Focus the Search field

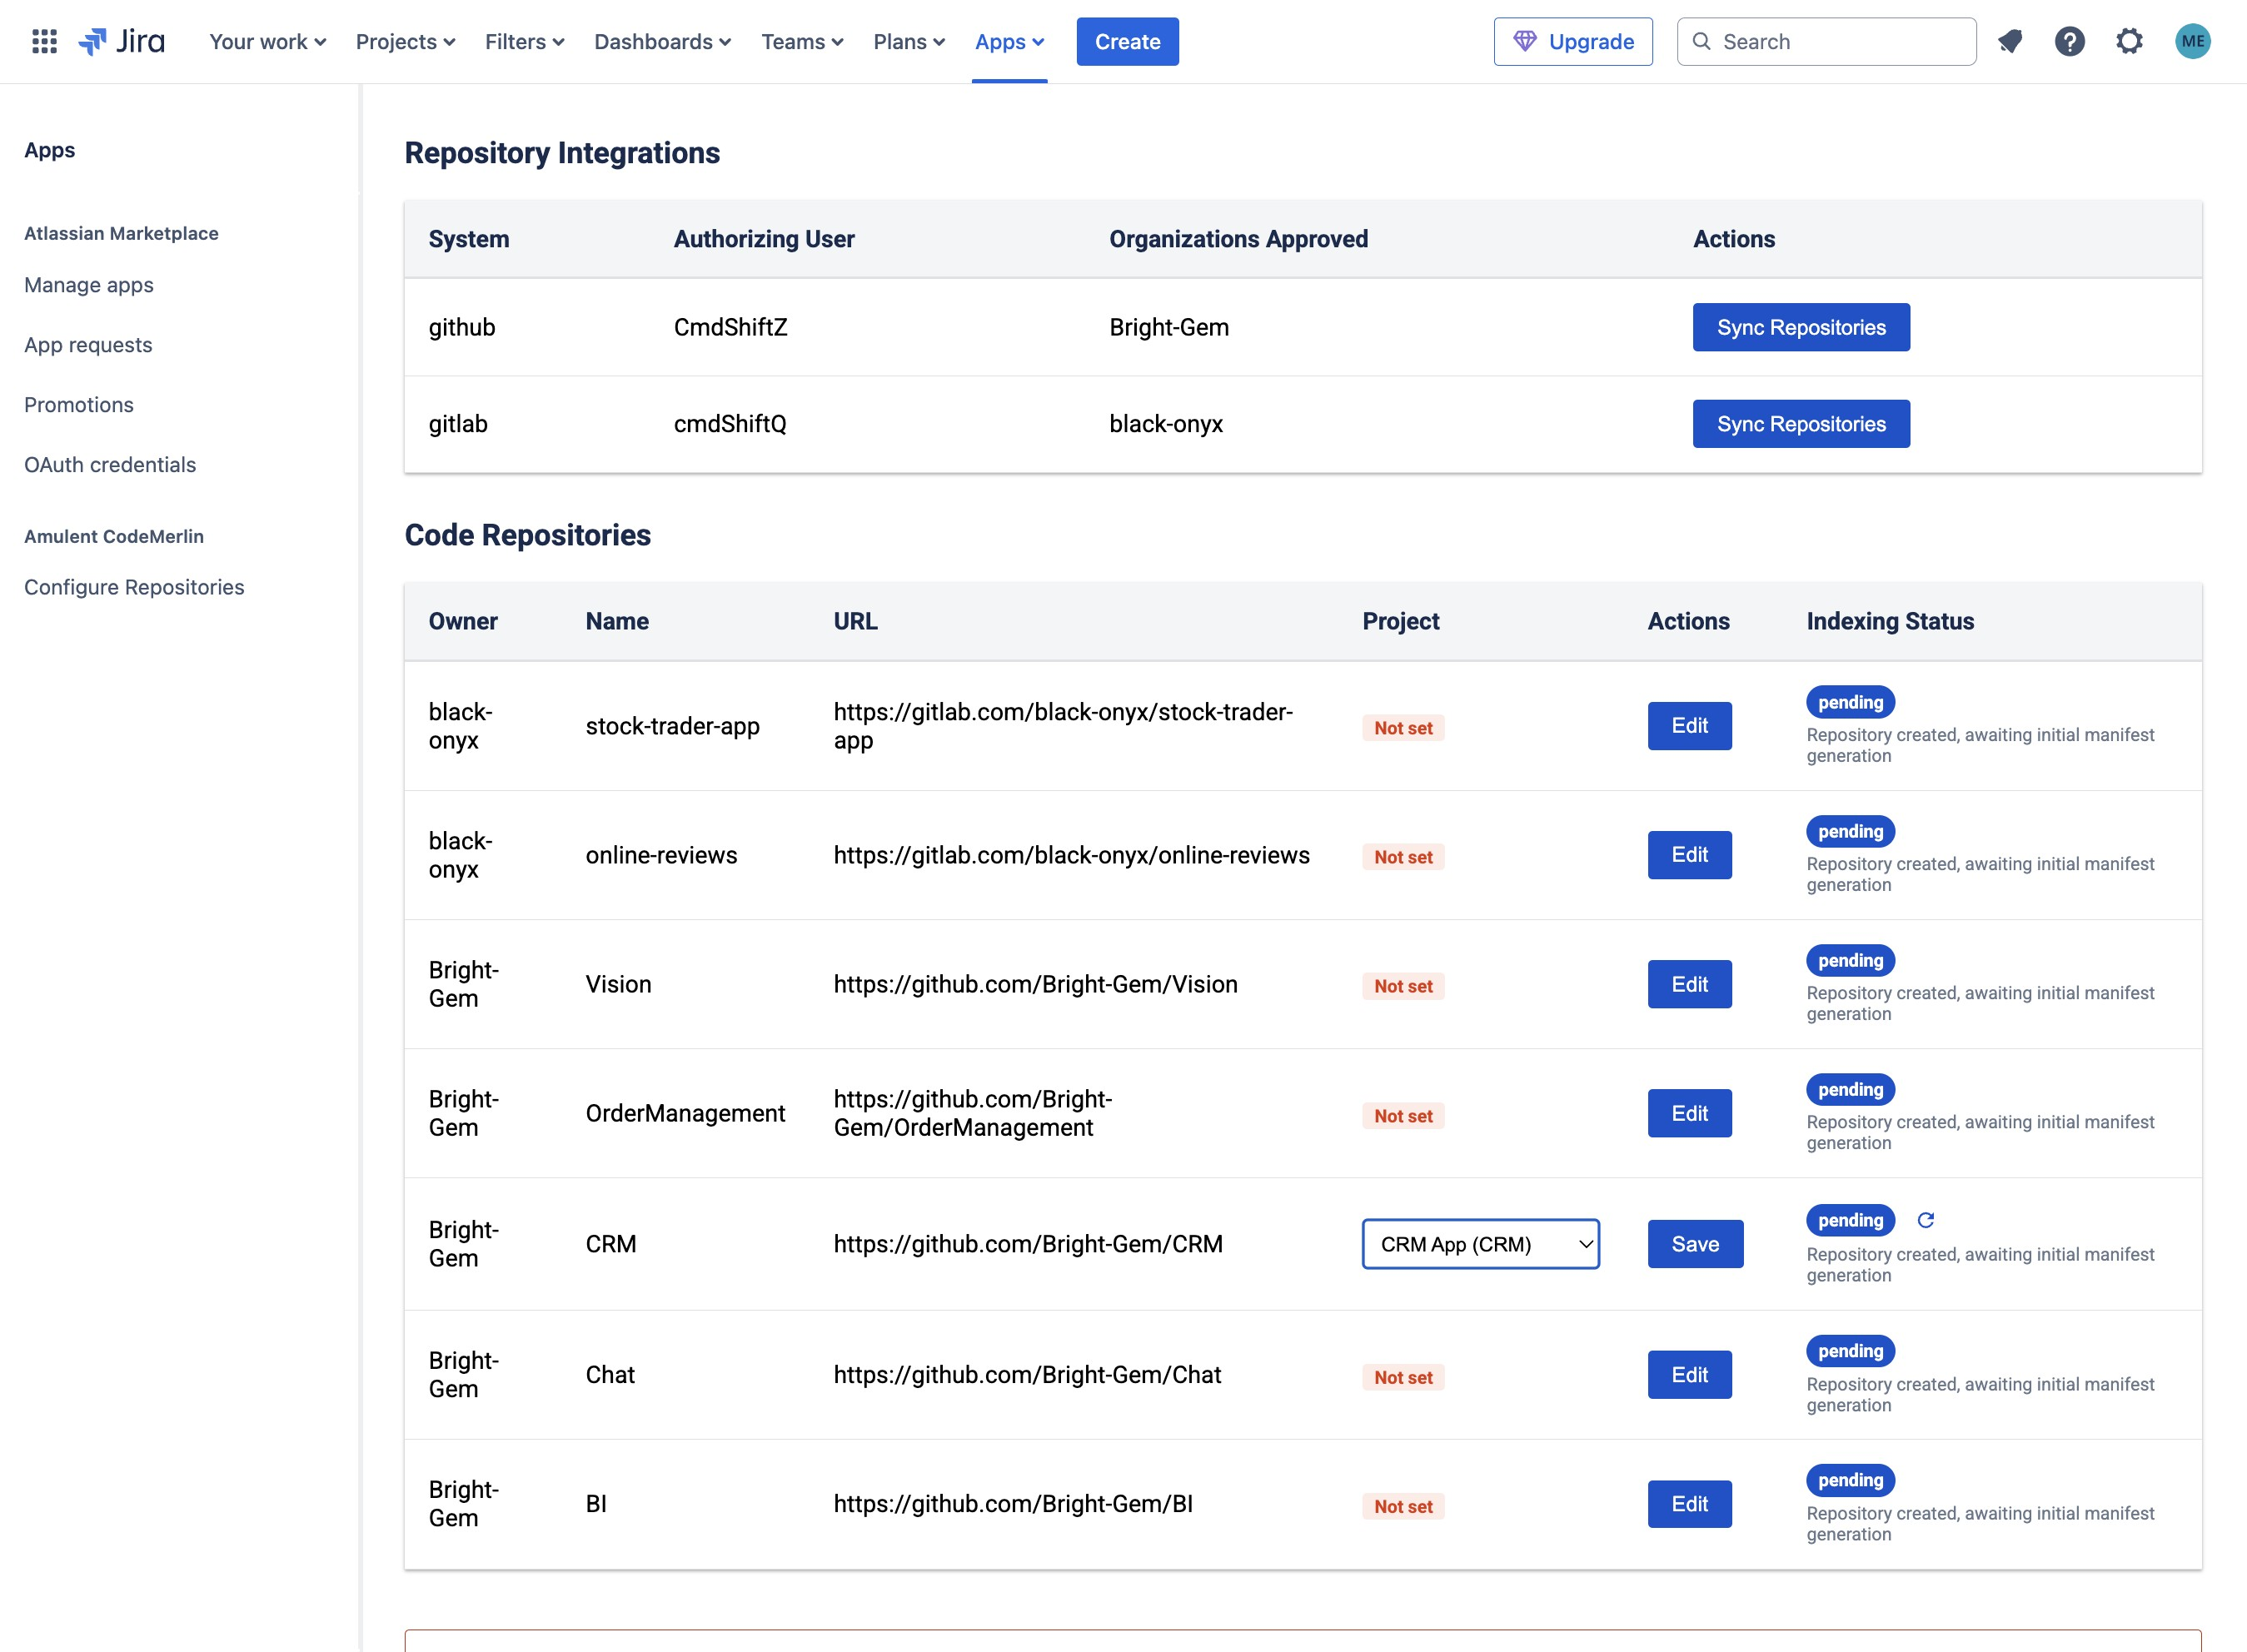coord(1826,41)
